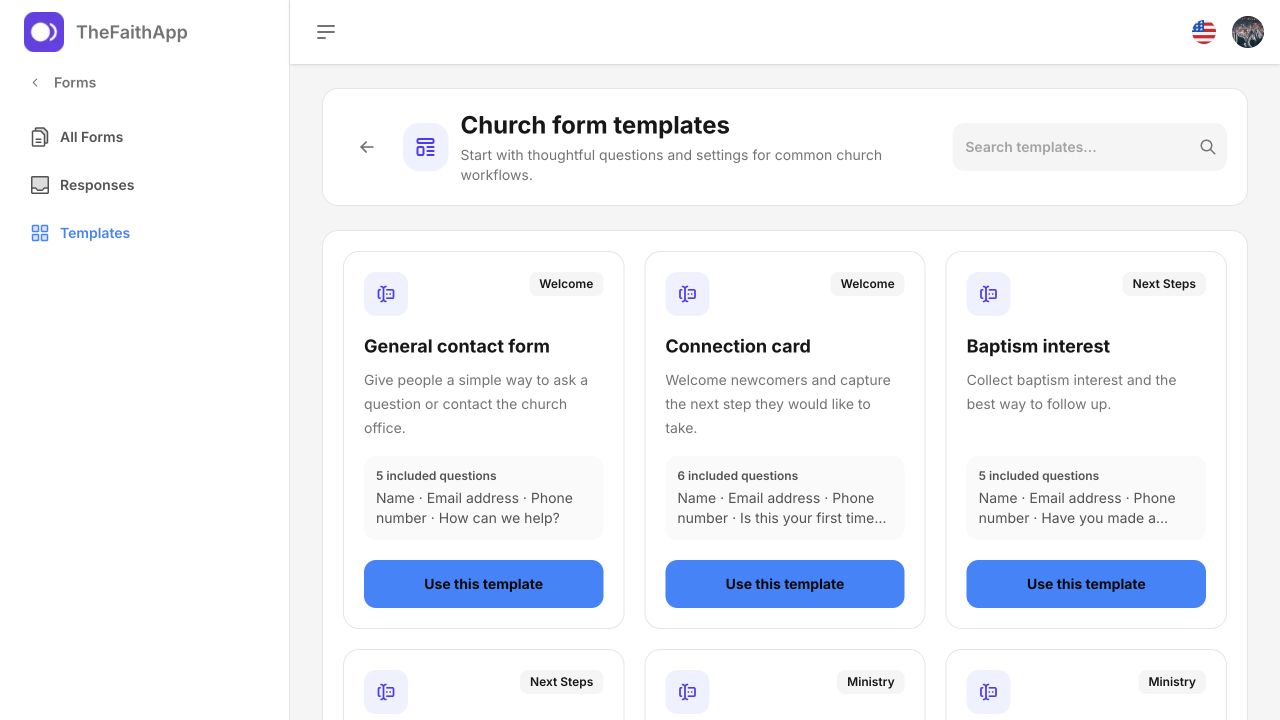Open the US flag language selector
Screen dimensions: 1280x720
tap(1204, 32)
